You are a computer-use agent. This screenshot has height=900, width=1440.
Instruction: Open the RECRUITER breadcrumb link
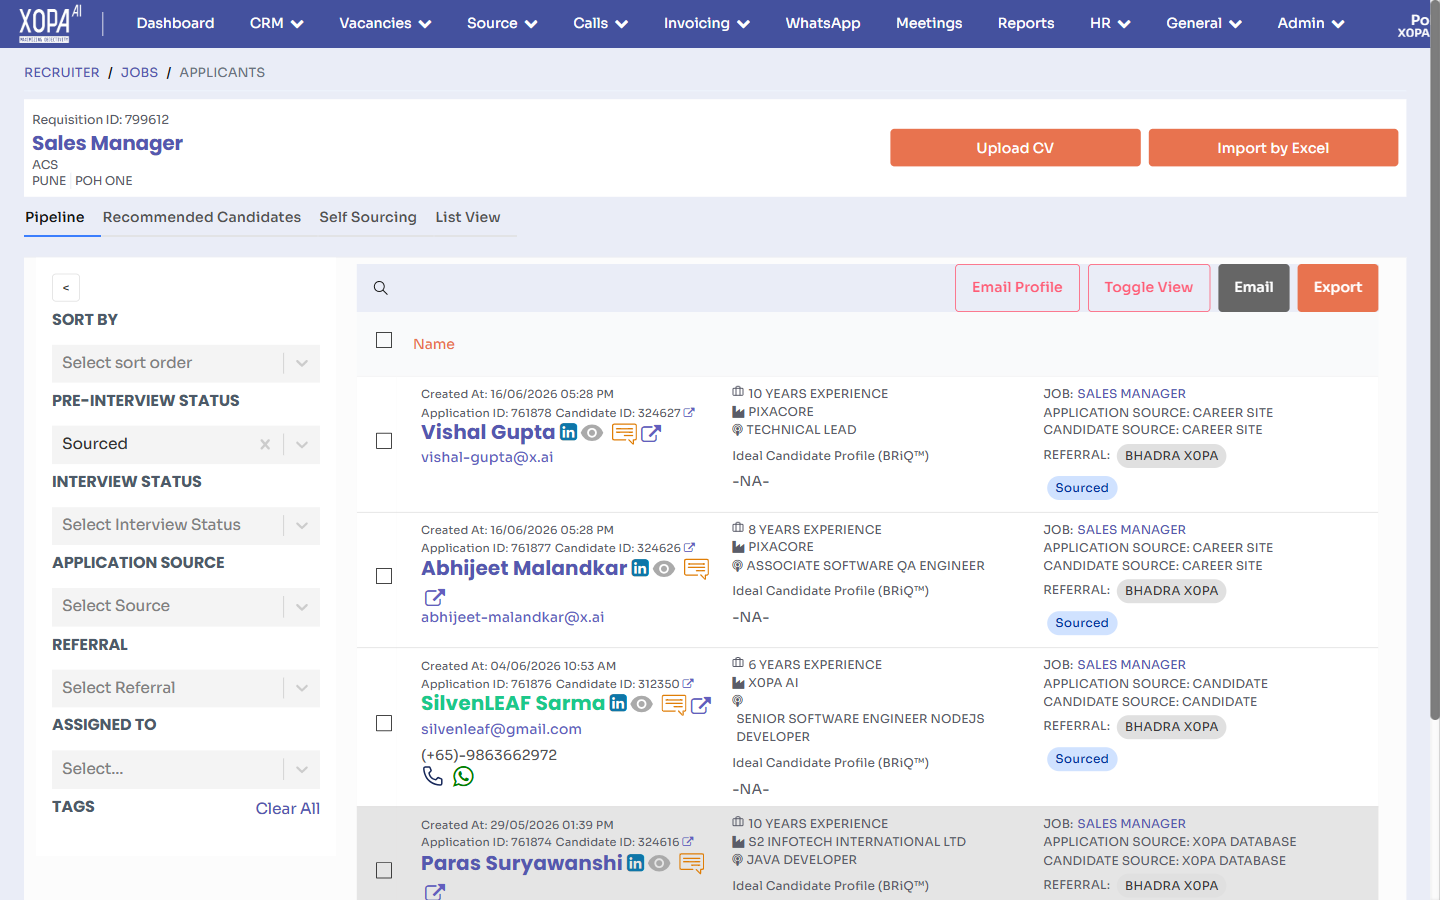click(x=62, y=72)
